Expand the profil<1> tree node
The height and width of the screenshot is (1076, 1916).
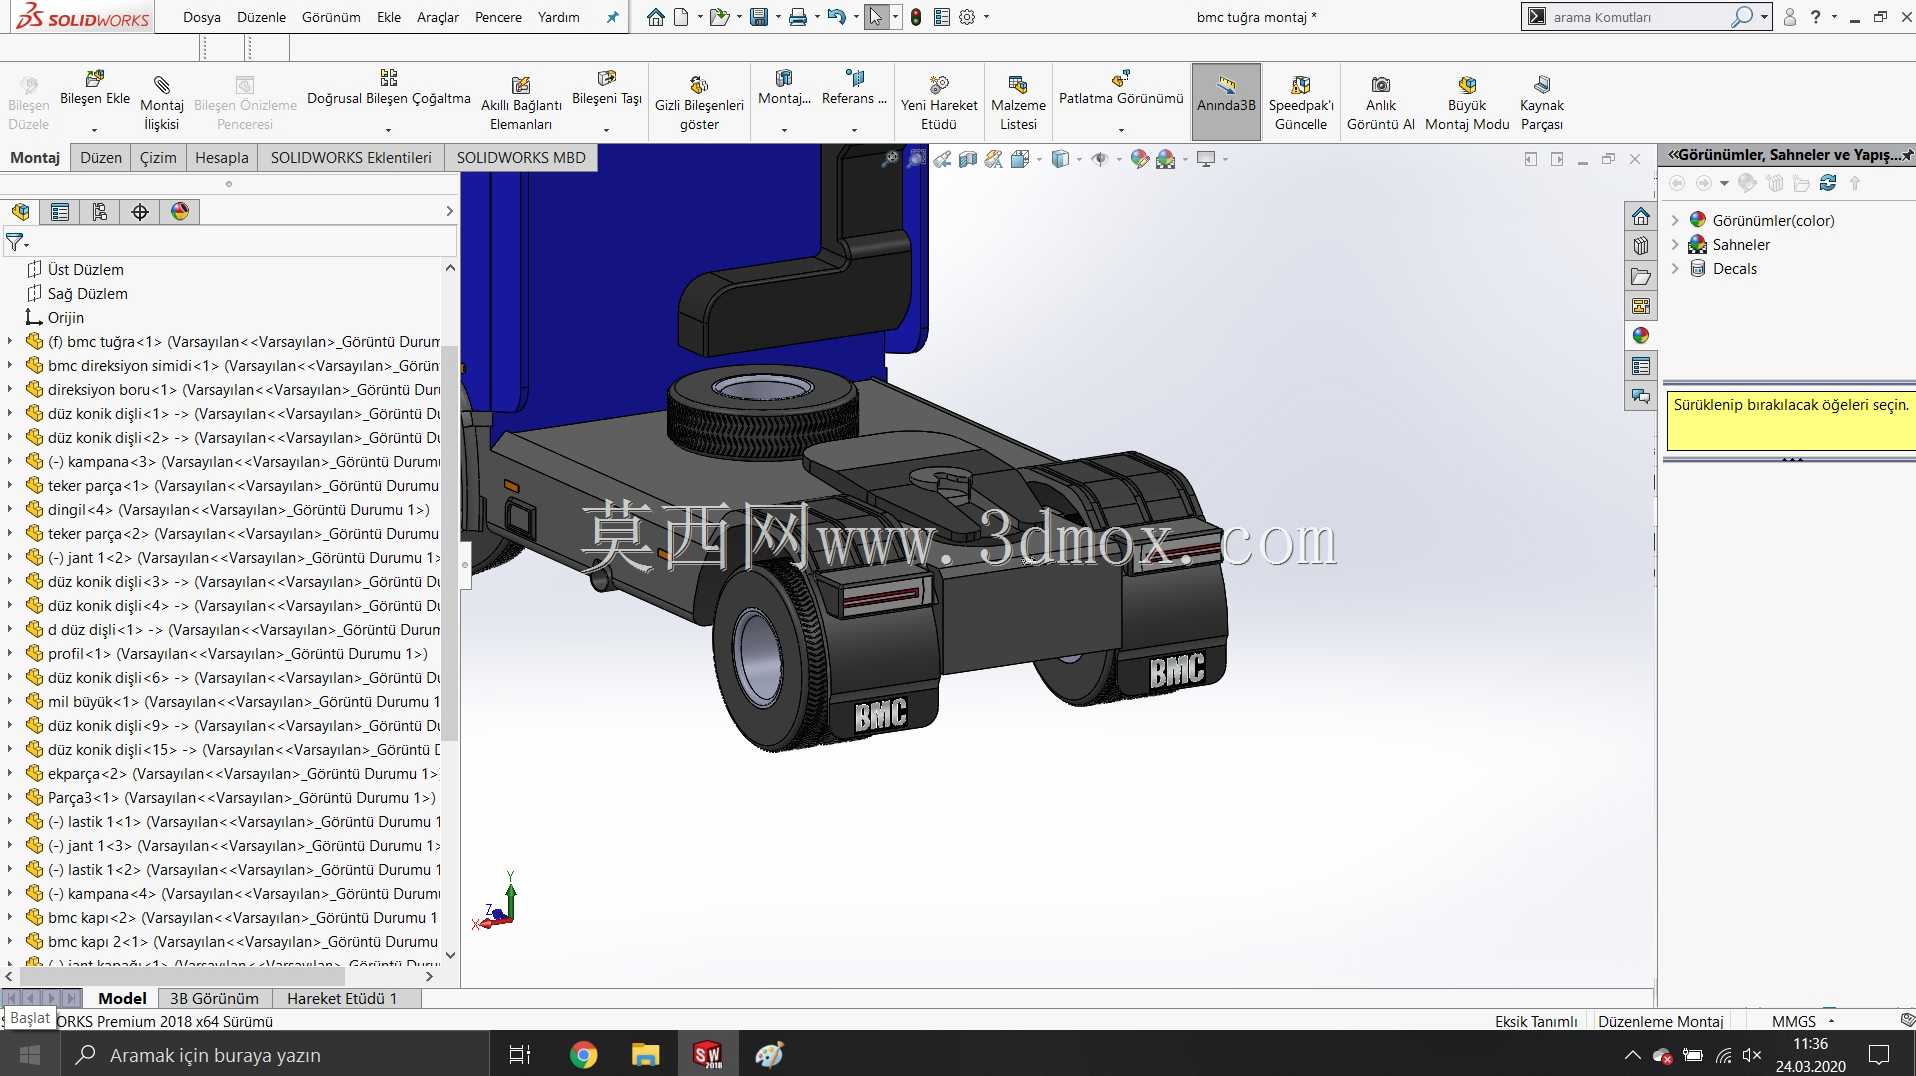pyautogui.click(x=10, y=654)
